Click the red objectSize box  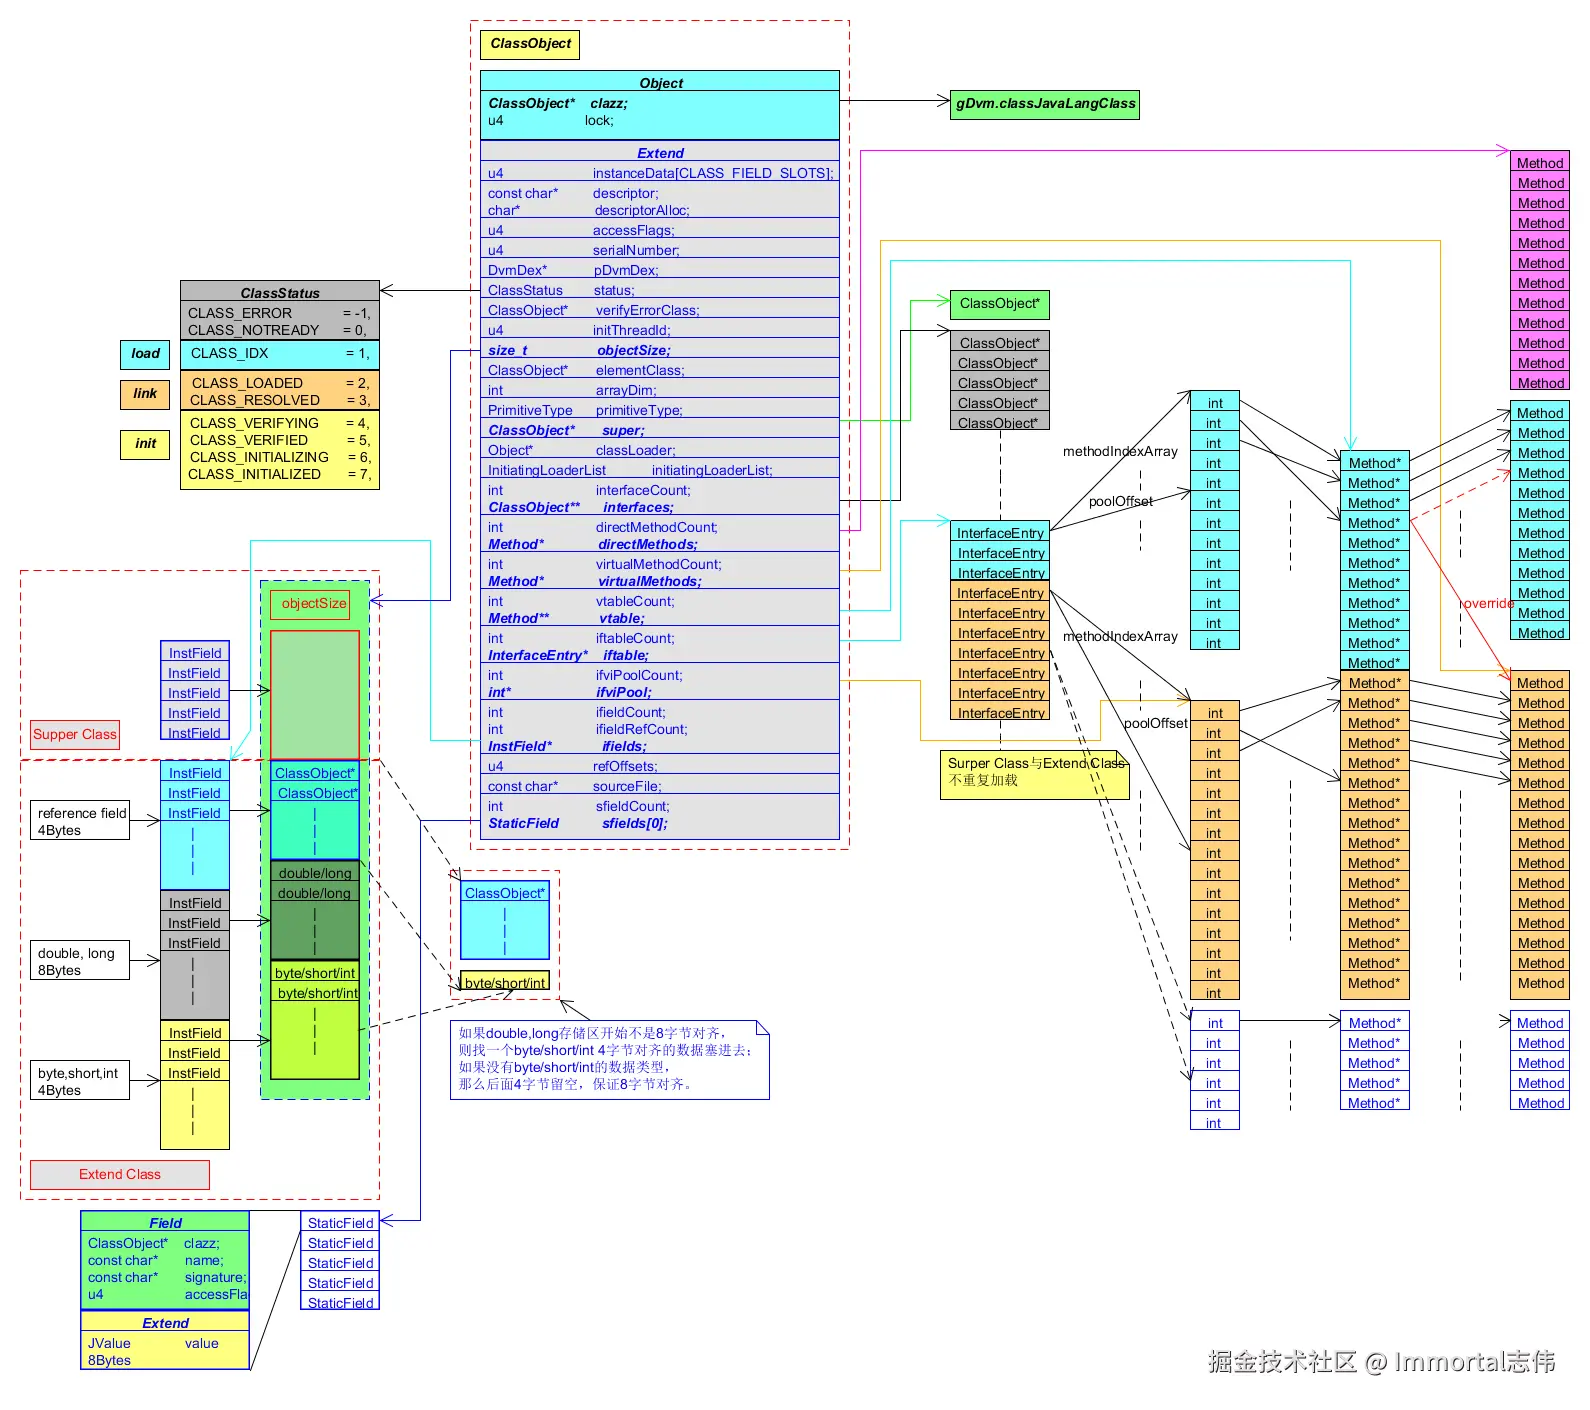[x=314, y=604]
